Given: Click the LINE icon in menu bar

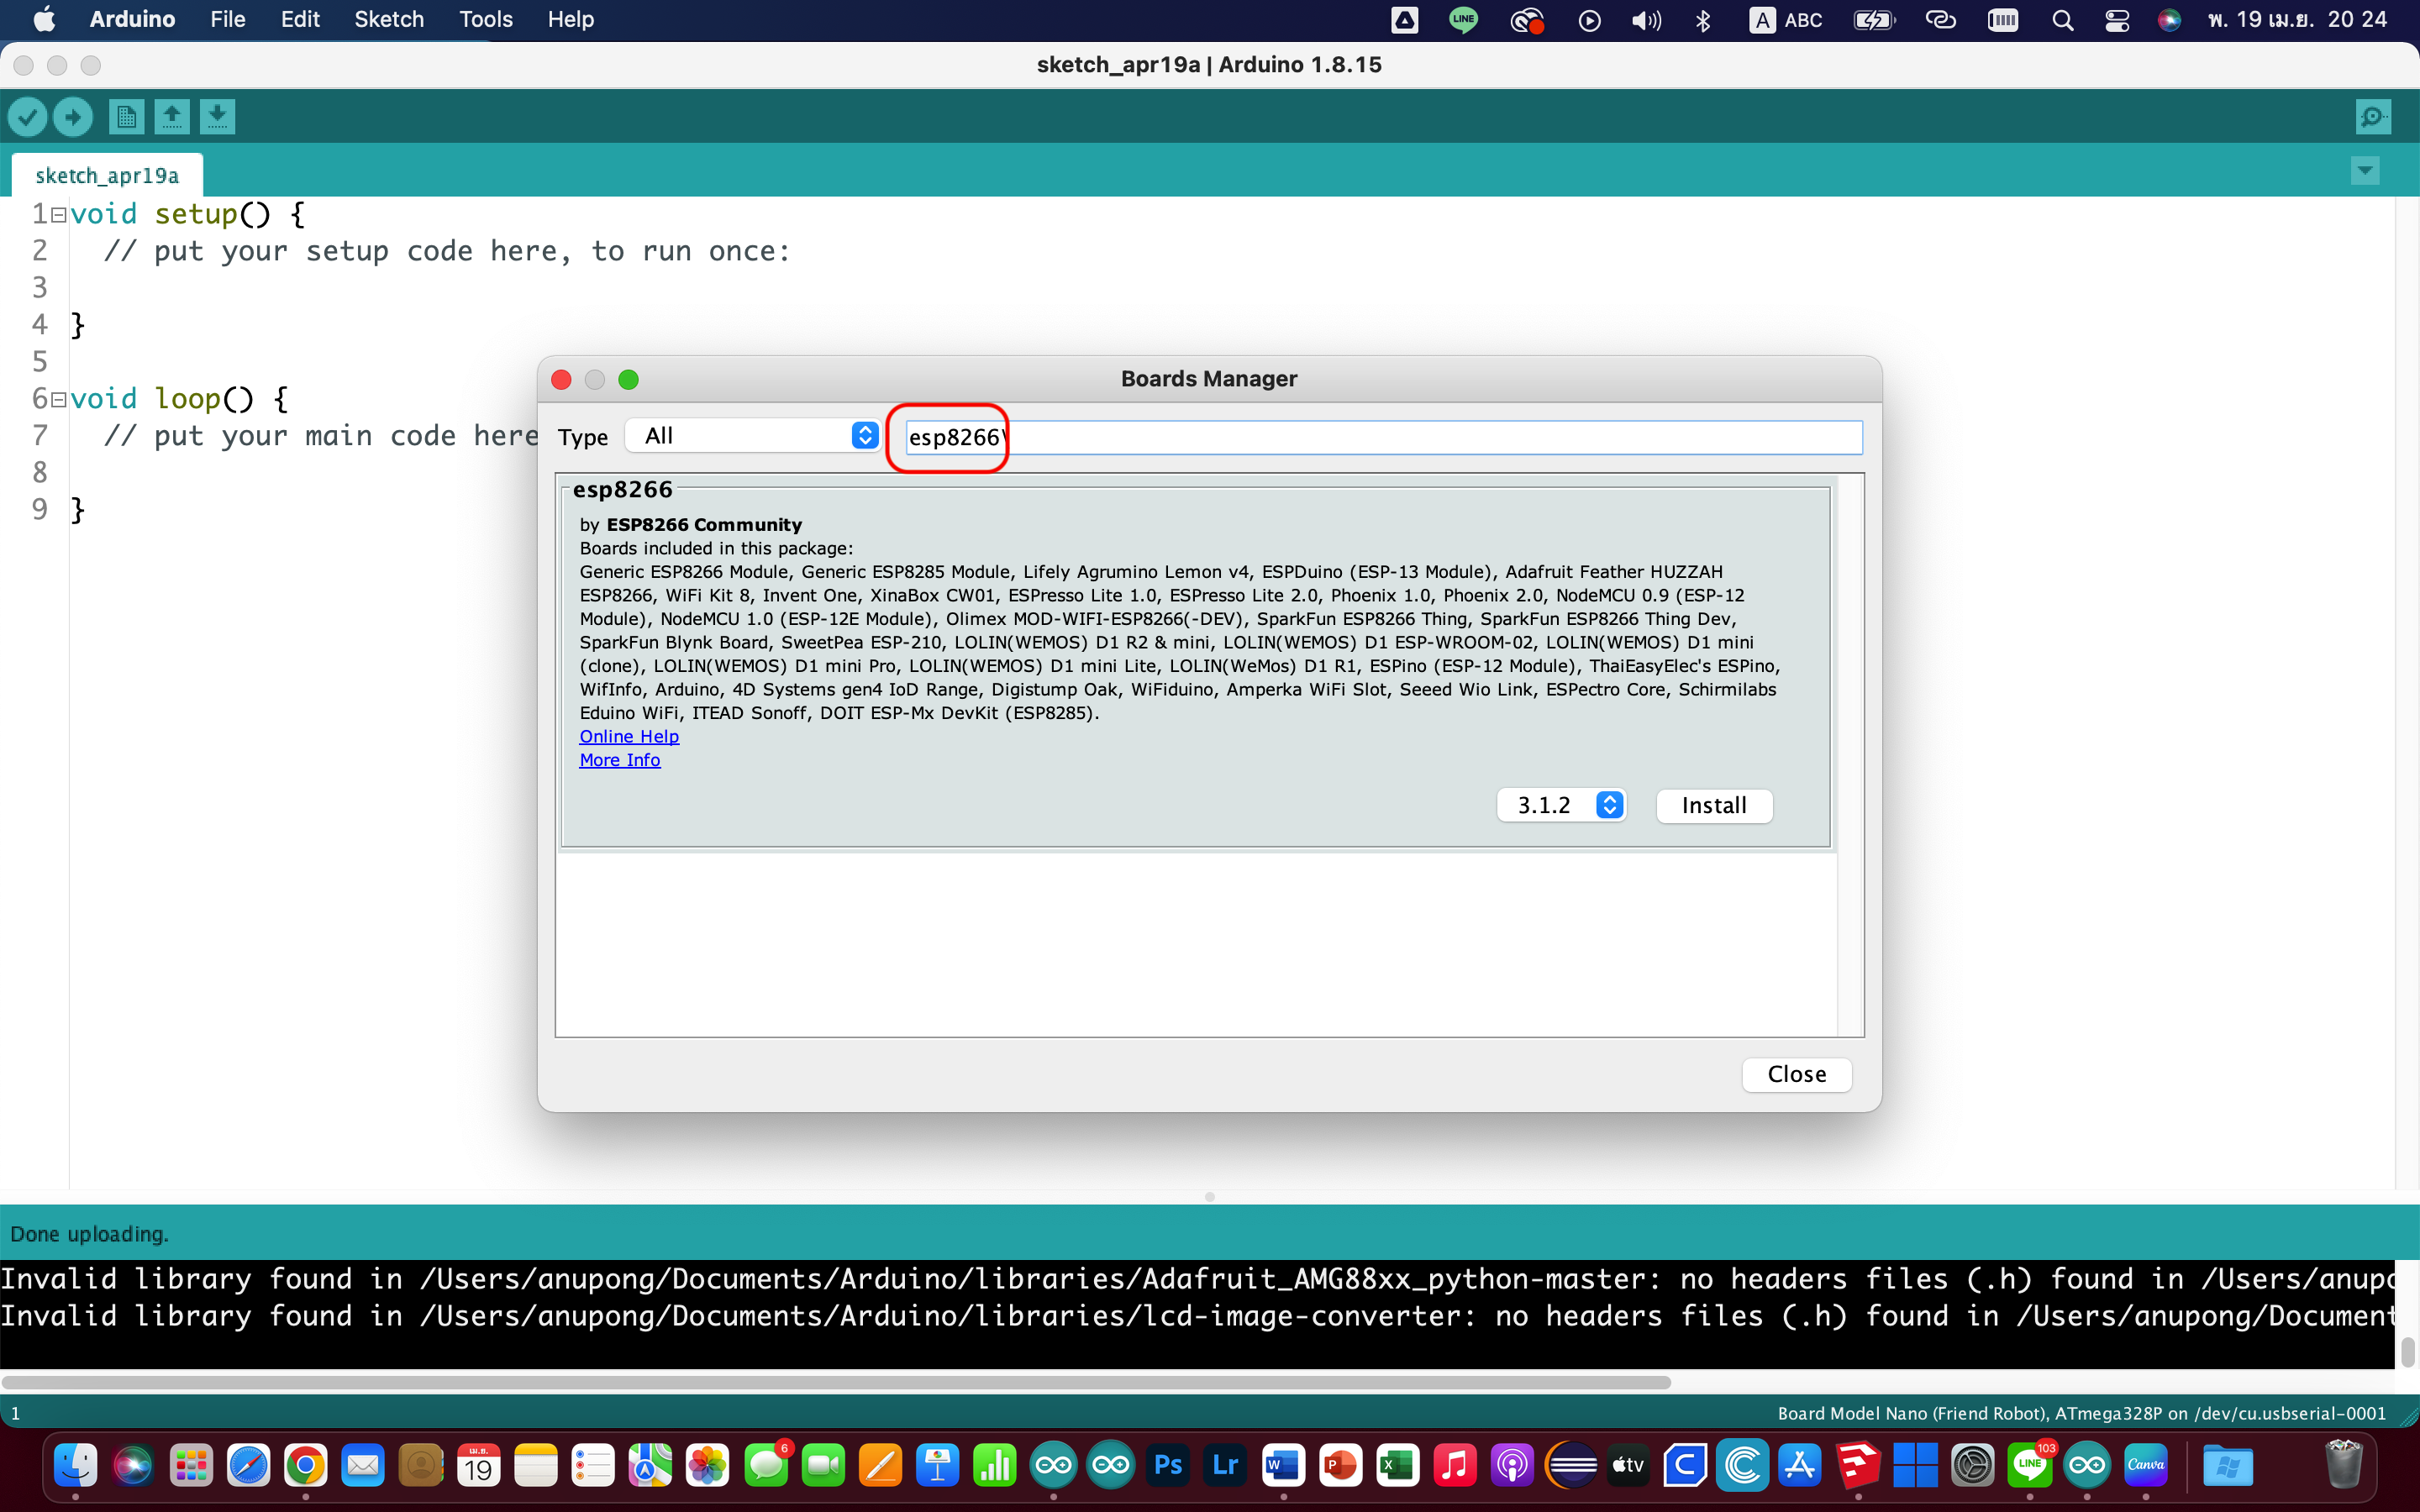Looking at the screenshot, I should 1463,20.
